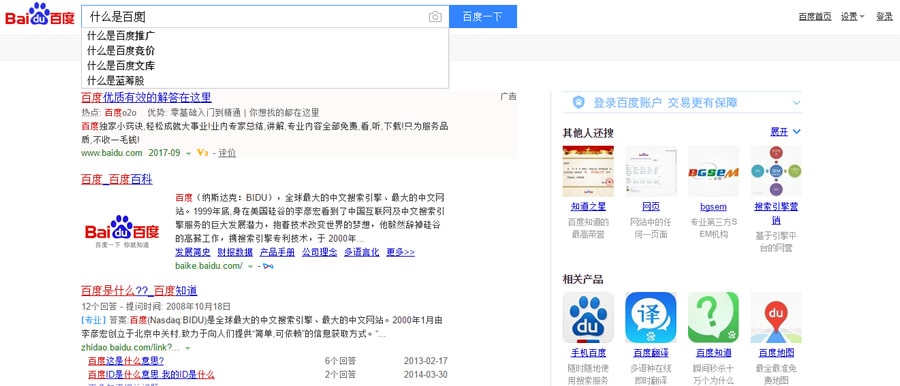
Task: Click 2013-02-17 date text
Action: coord(425,361)
